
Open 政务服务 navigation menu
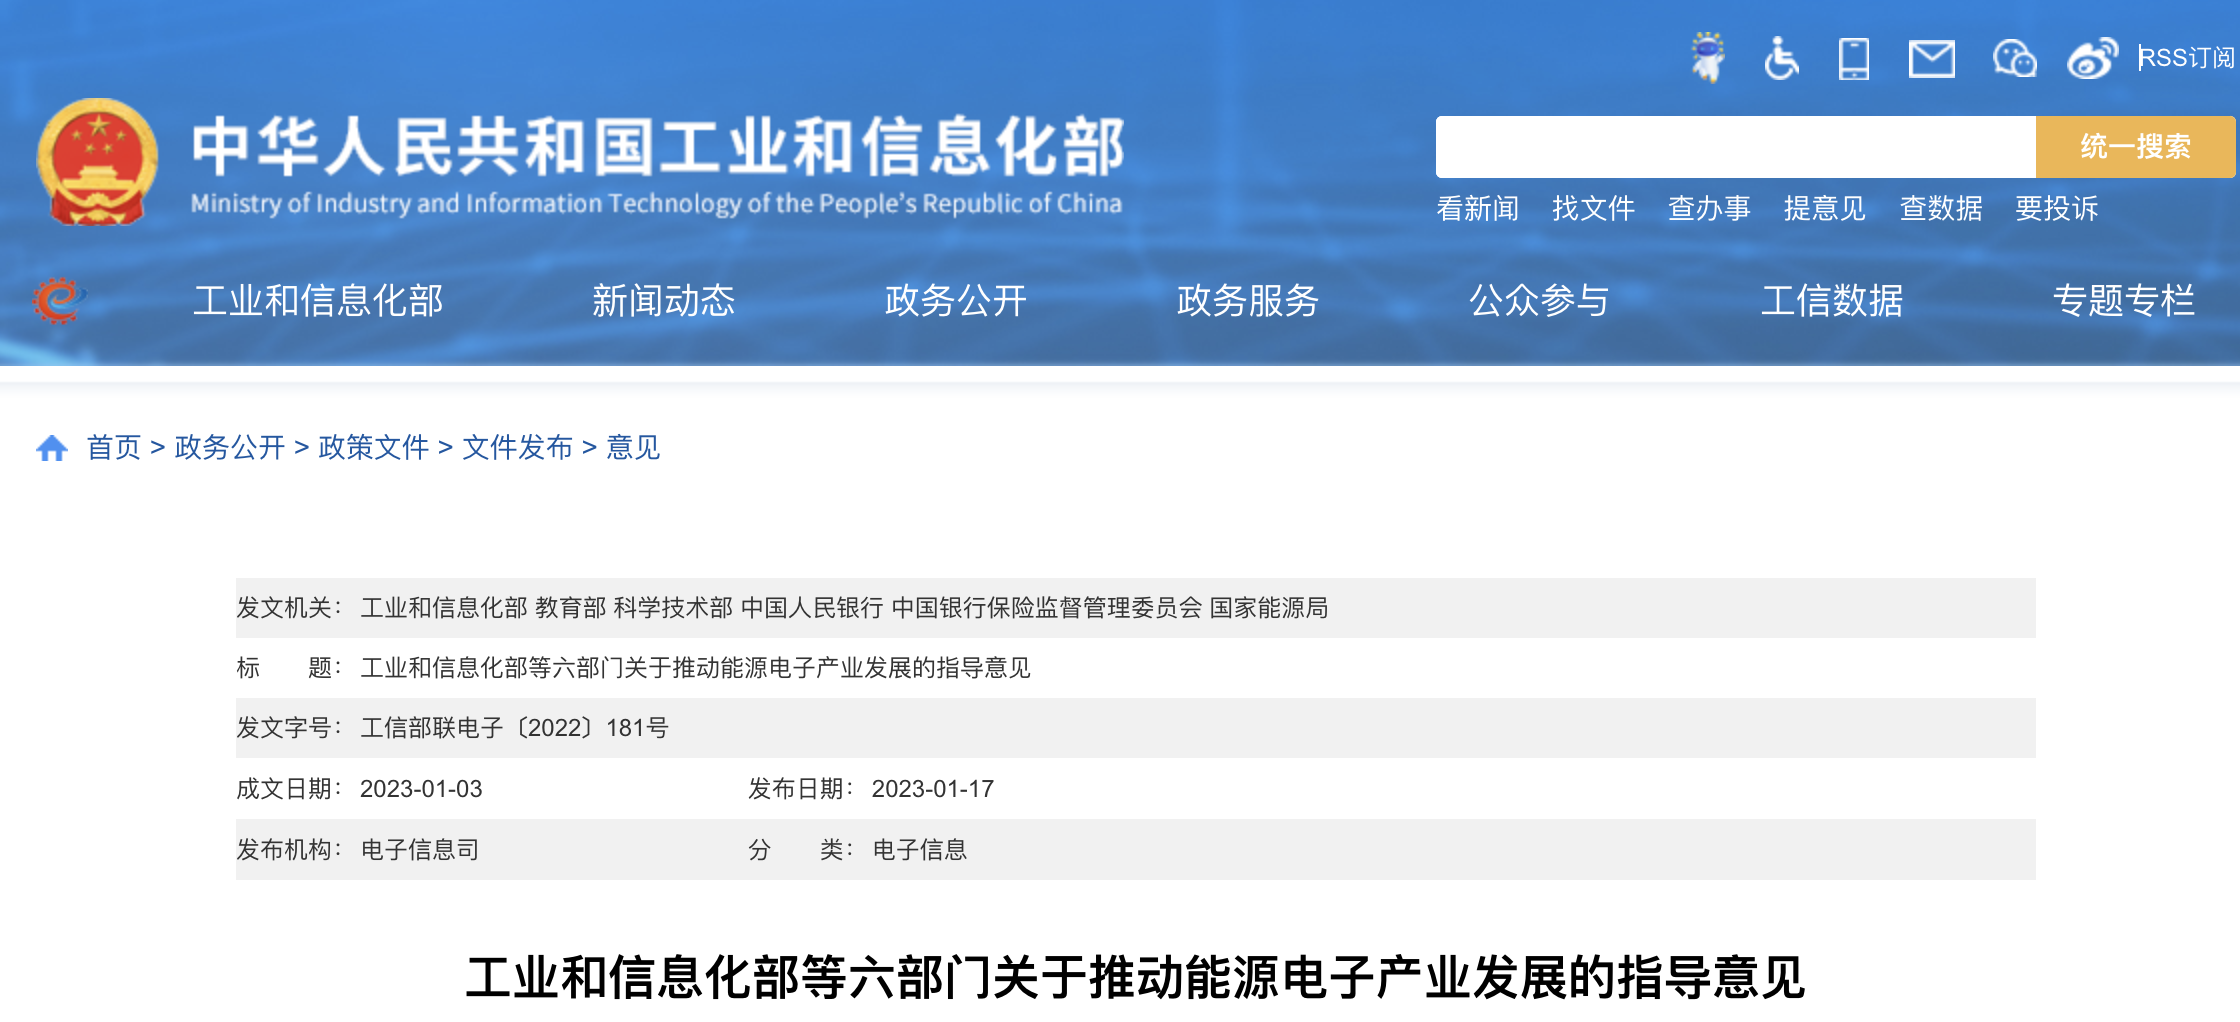point(1248,300)
